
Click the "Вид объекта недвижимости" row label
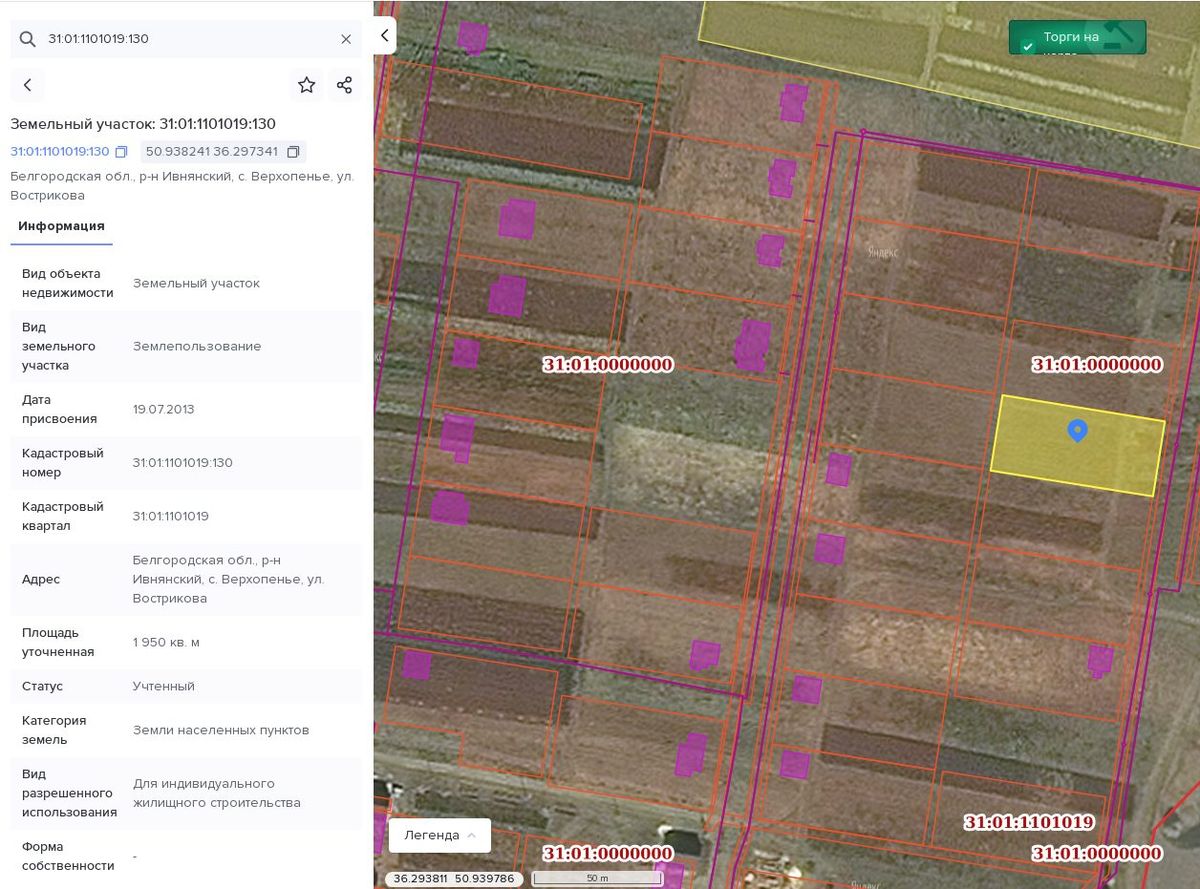(68, 283)
